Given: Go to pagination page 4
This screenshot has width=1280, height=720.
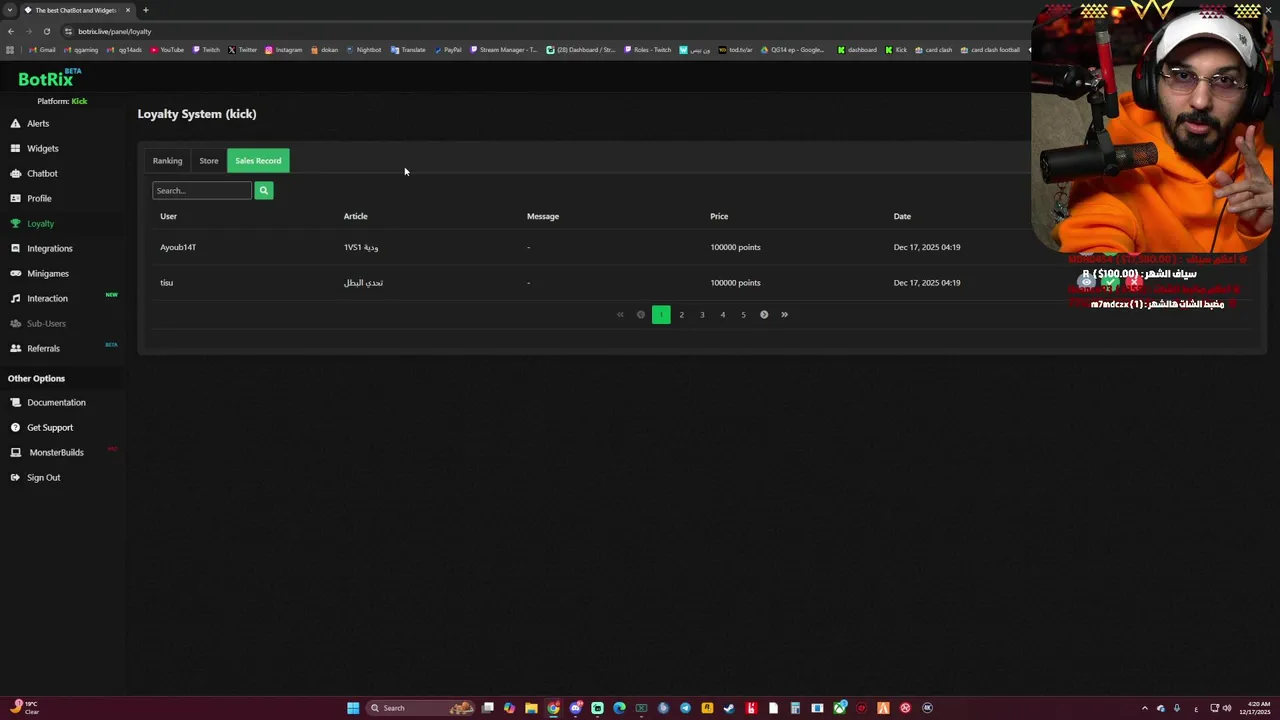Looking at the screenshot, I should pyautogui.click(x=723, y=315).
